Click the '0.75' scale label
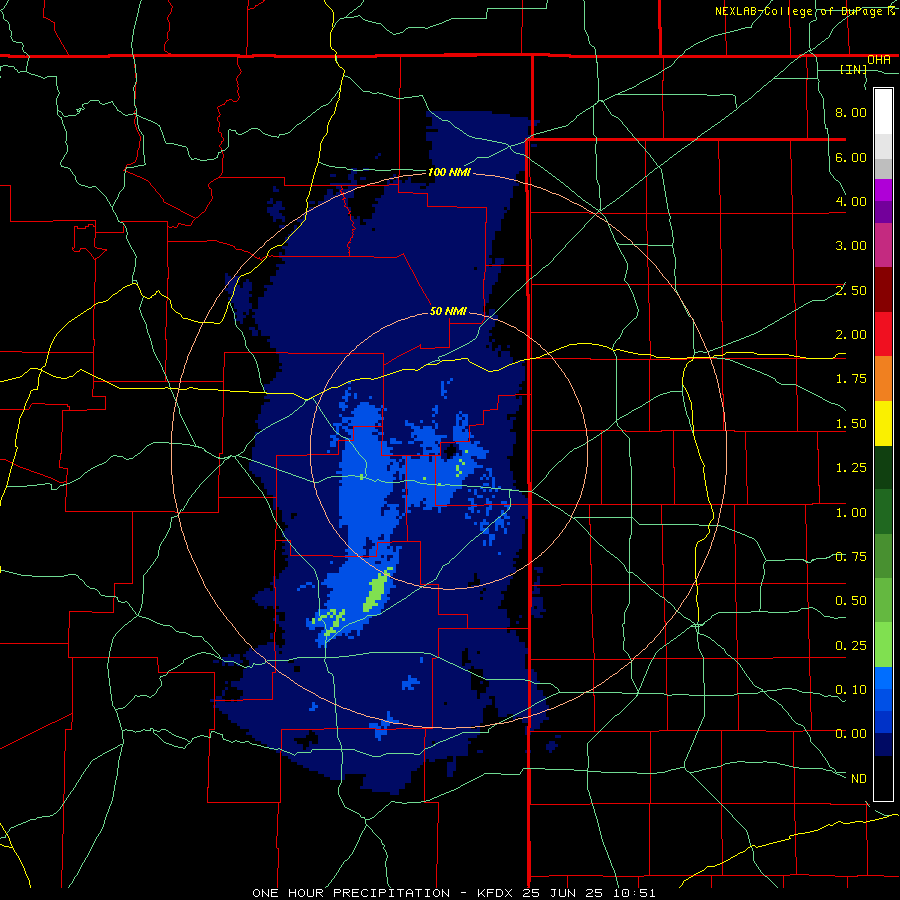The height and width of the screenshot is (900, 900). pyautogui.click(x=851, y=557)
